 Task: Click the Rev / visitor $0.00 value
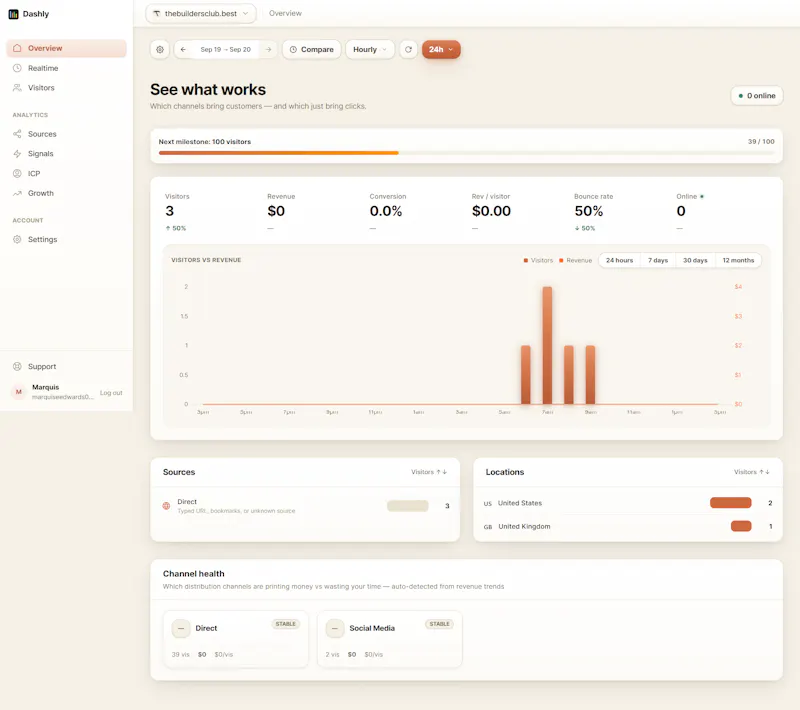491,211
